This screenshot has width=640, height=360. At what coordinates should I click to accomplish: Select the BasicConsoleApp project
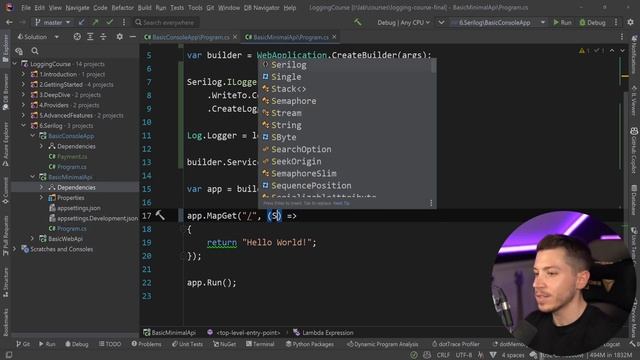click(71, 136)
